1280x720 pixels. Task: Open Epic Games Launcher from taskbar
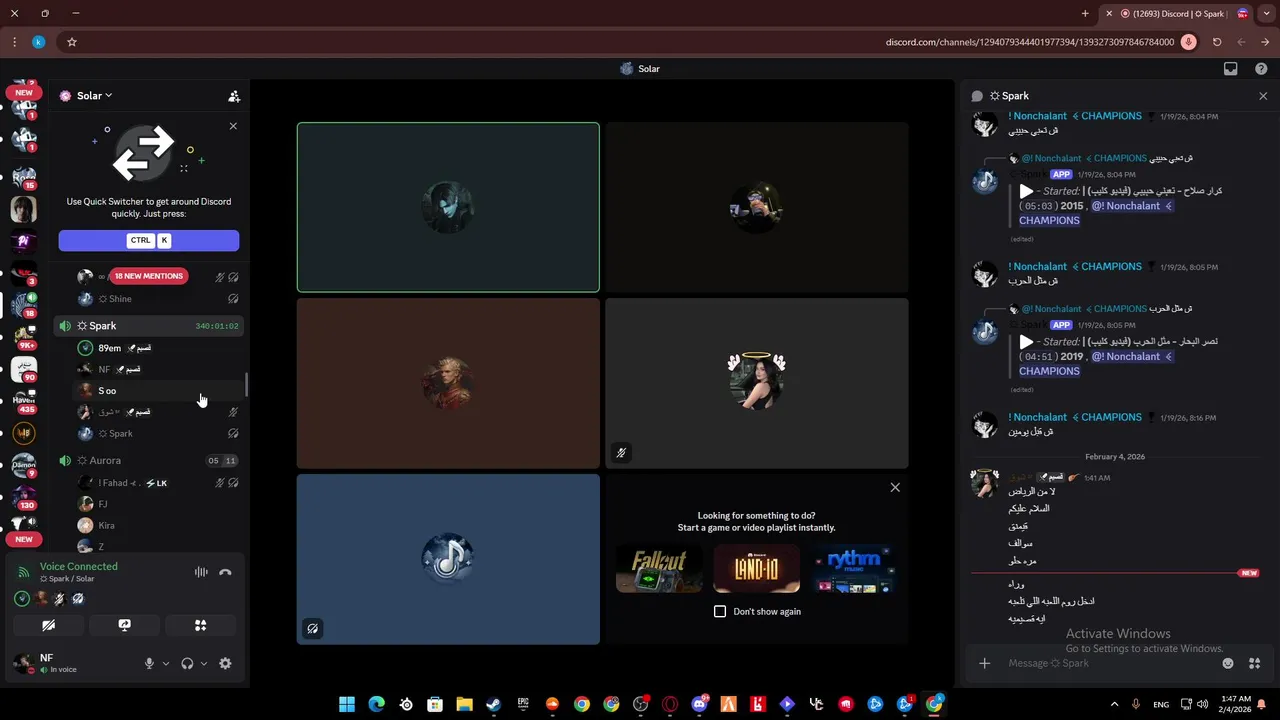523,704
